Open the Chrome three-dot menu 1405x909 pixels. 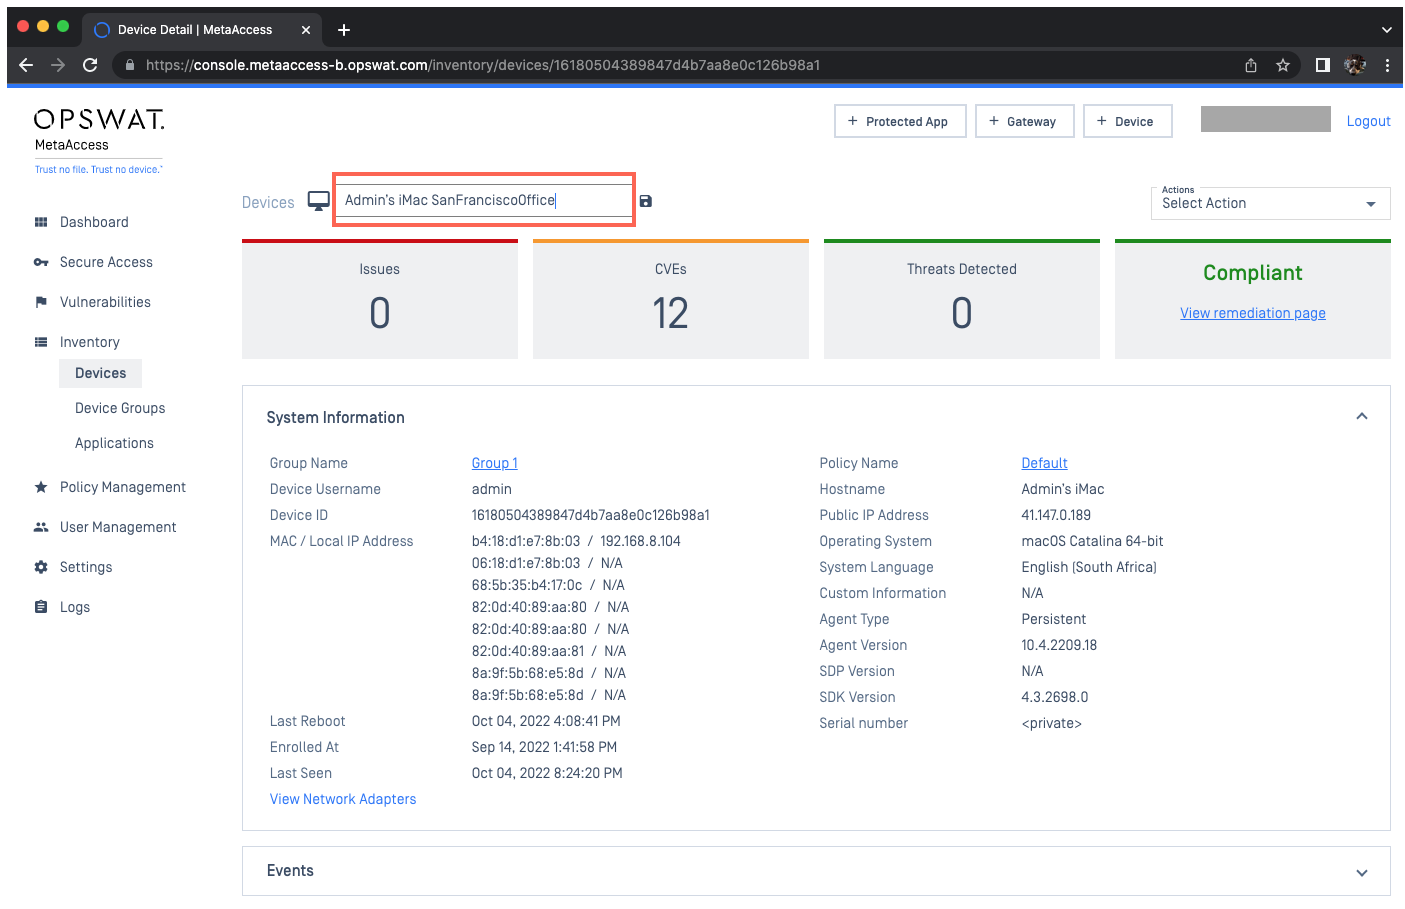pos(1387,65)
